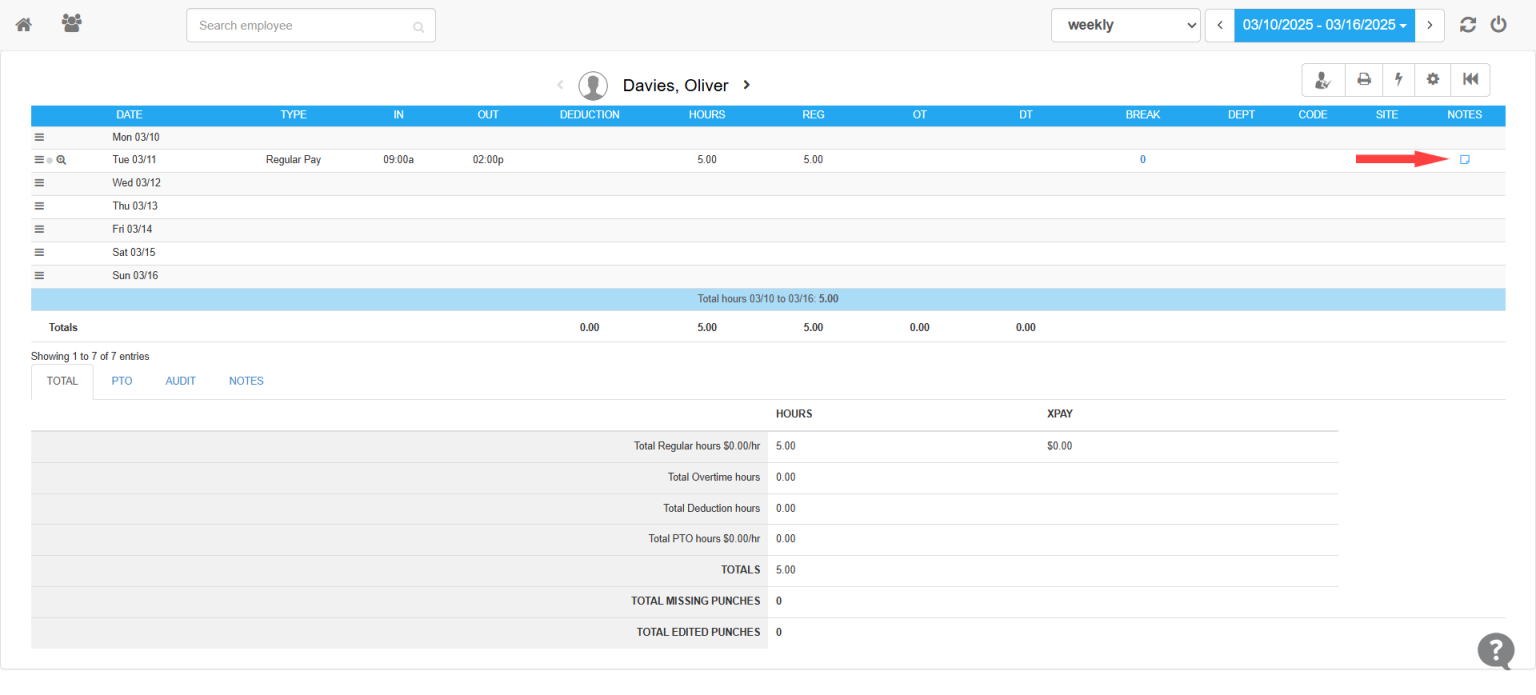
Task: Open the weekly view dropdown
Action: point(1125,24)
